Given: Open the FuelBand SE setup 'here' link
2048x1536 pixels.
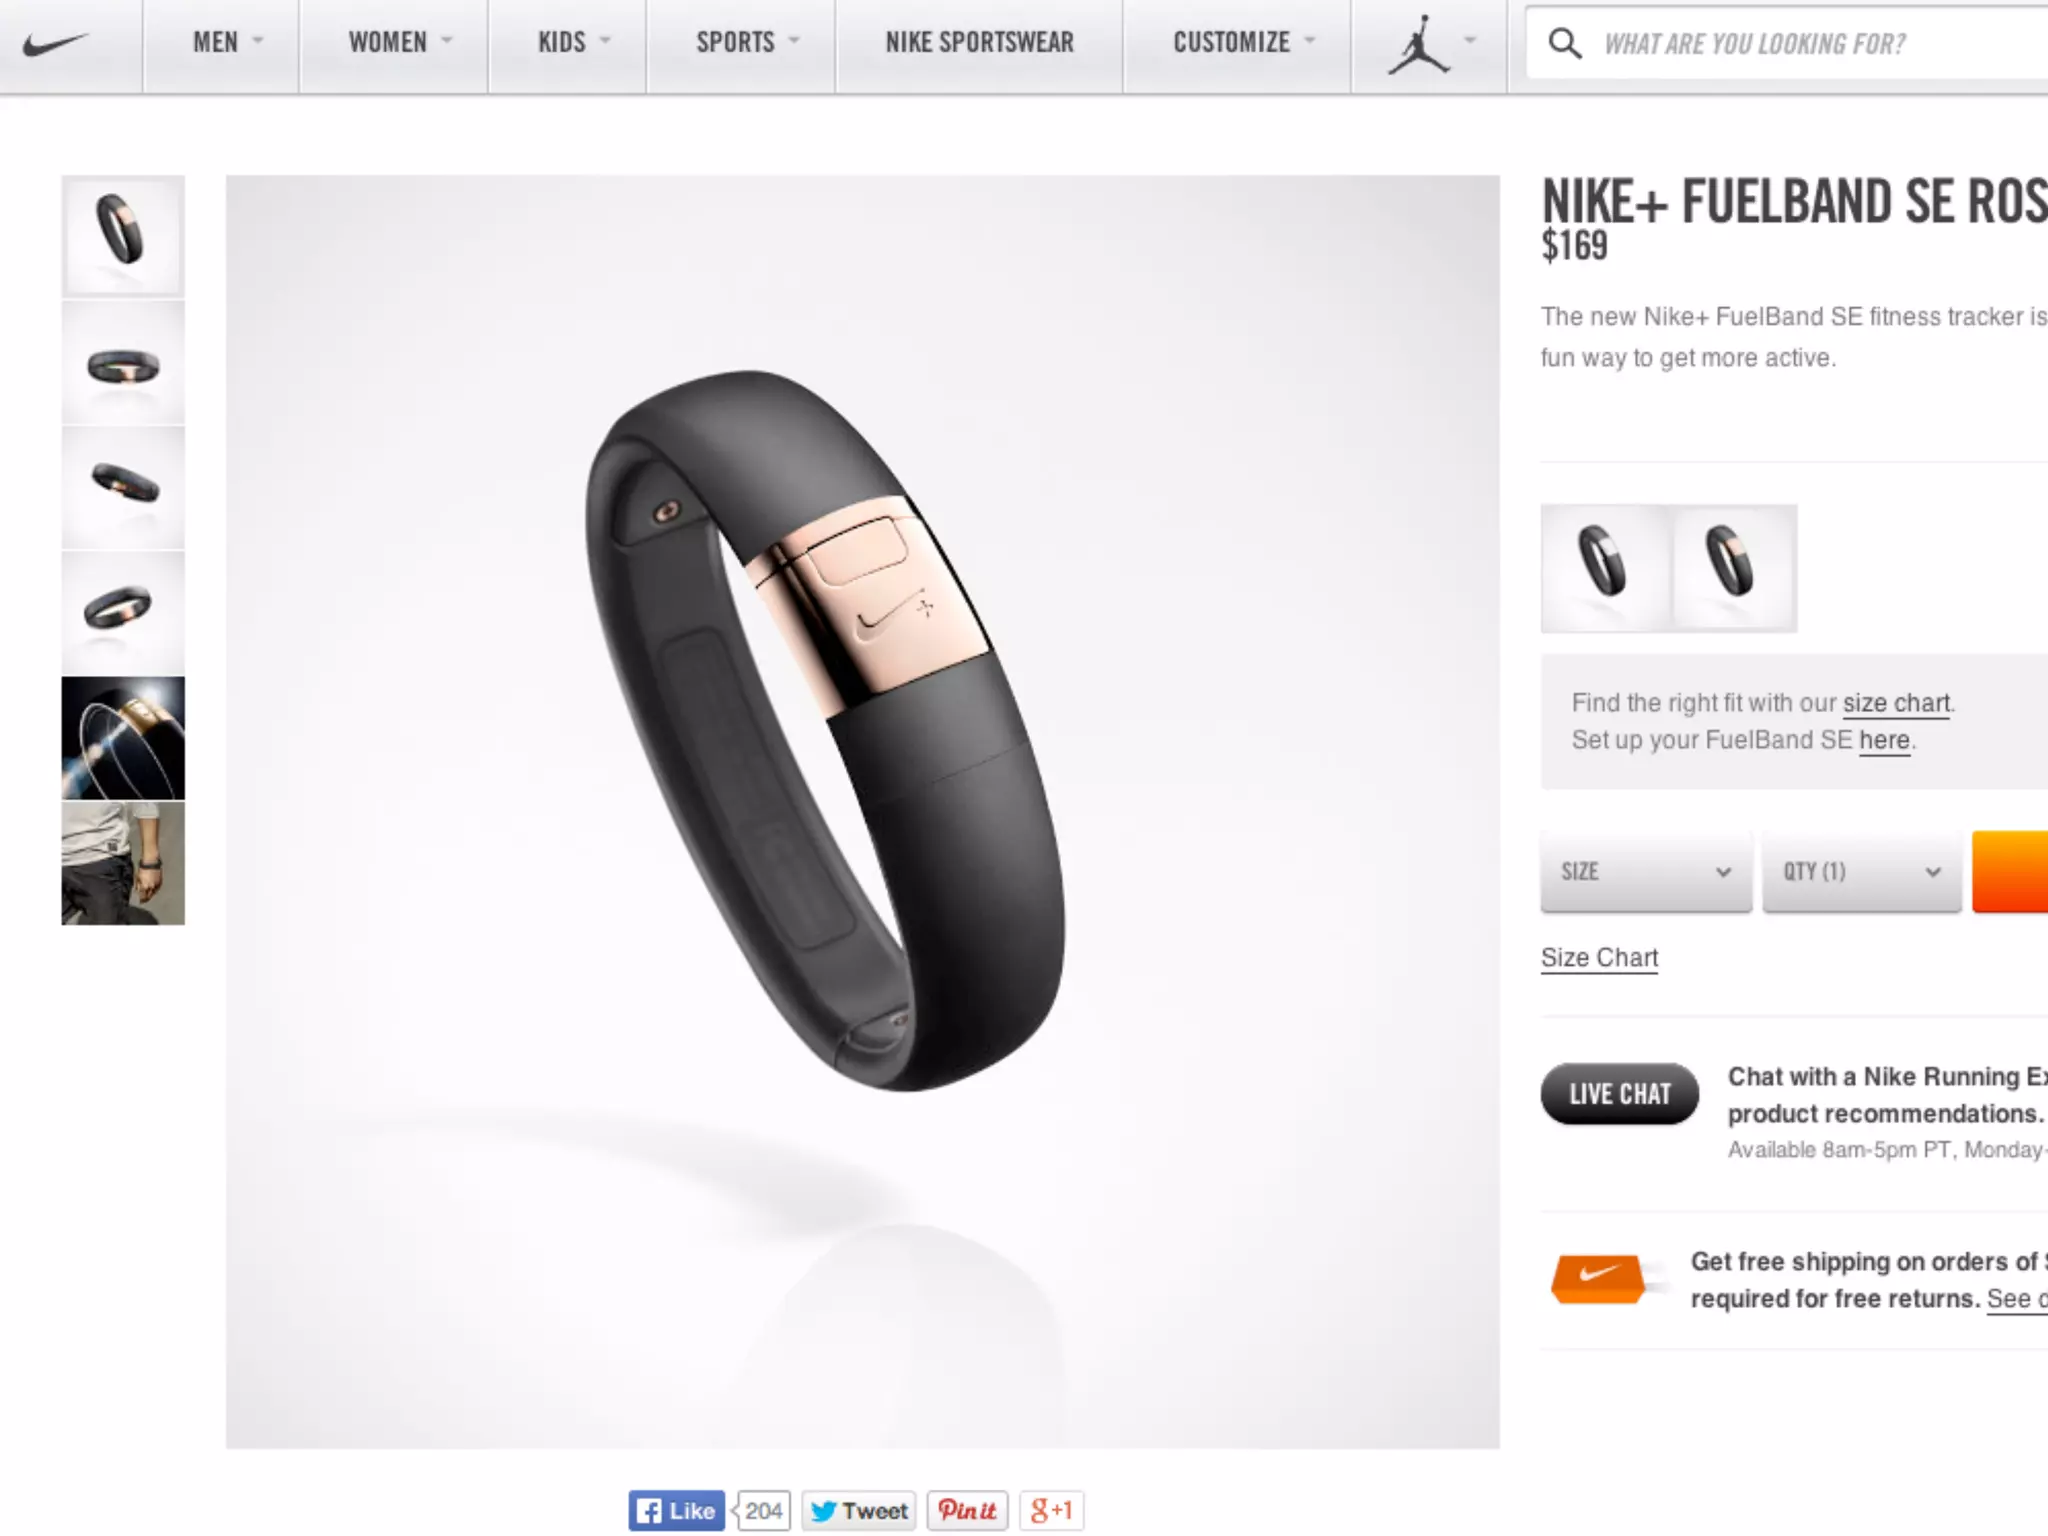Looking at the screenshot, I should [x=1884, y=741].
